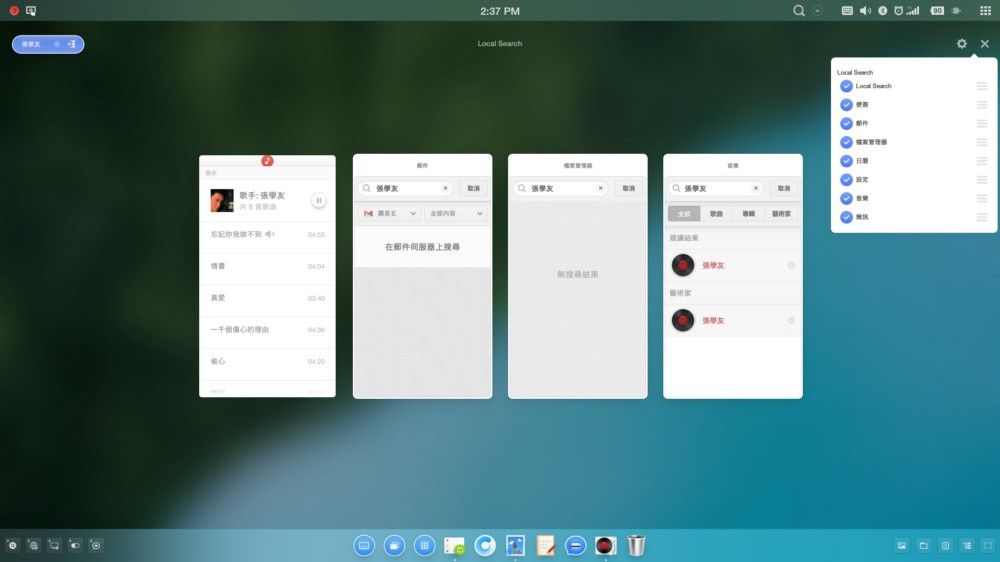The image size is (1000, 562).
Task: Open the app grid icon in top-right corner
Action: click(x=984, y=11)
